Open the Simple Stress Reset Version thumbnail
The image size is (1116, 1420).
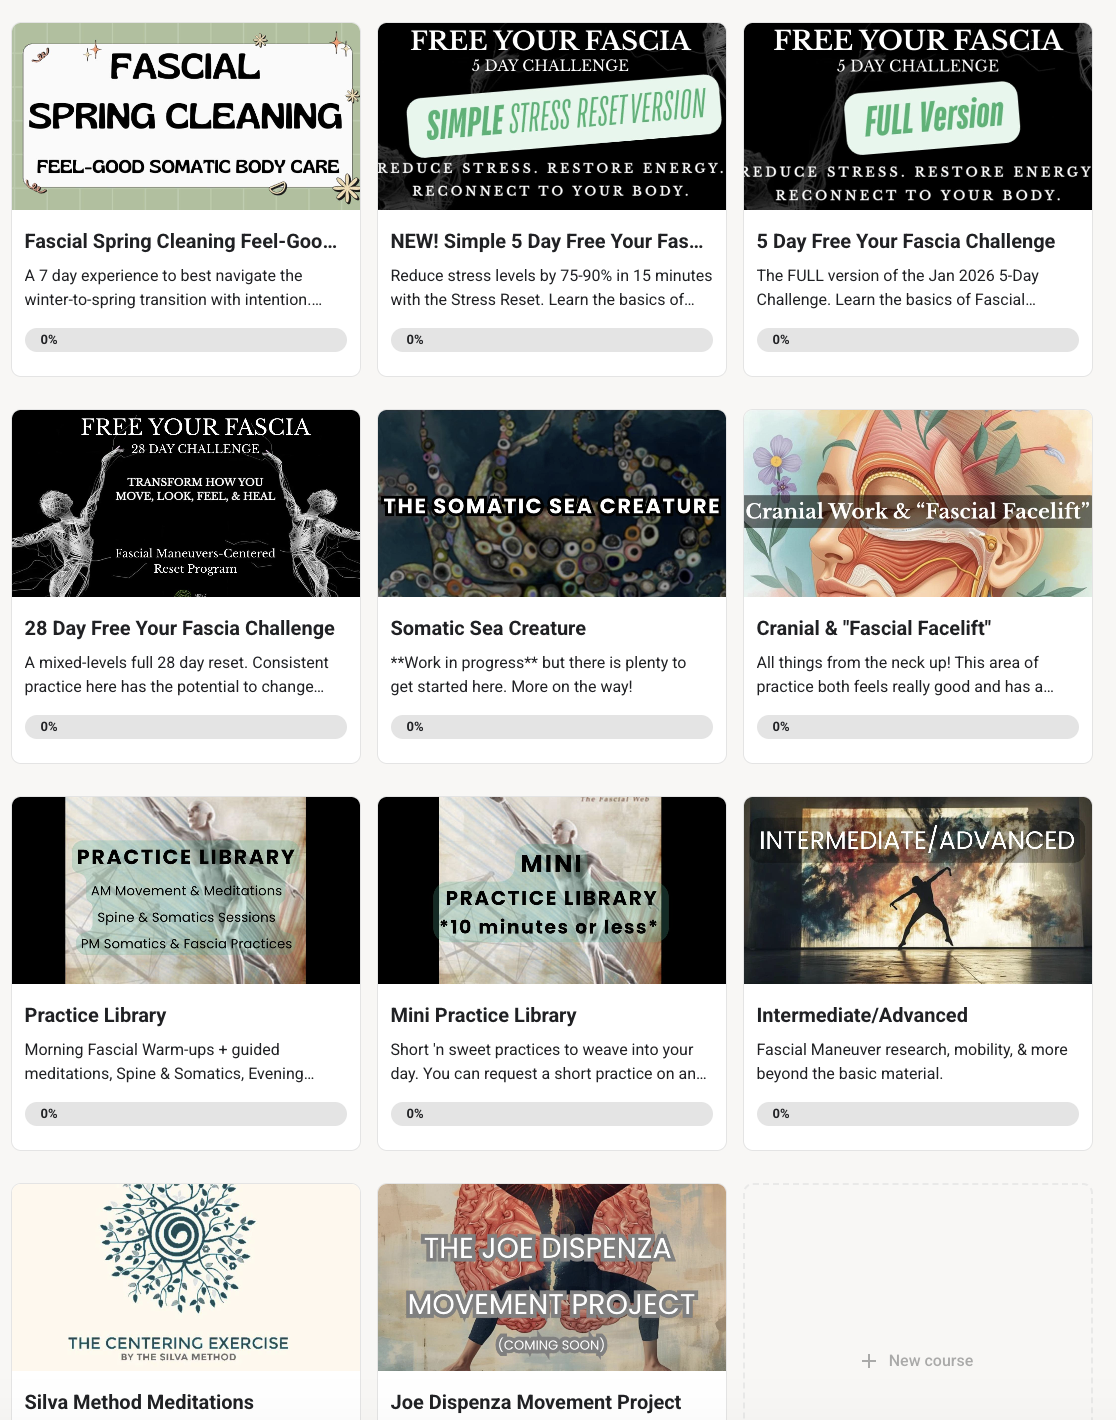pyautogui.click(x=552, y=117)
